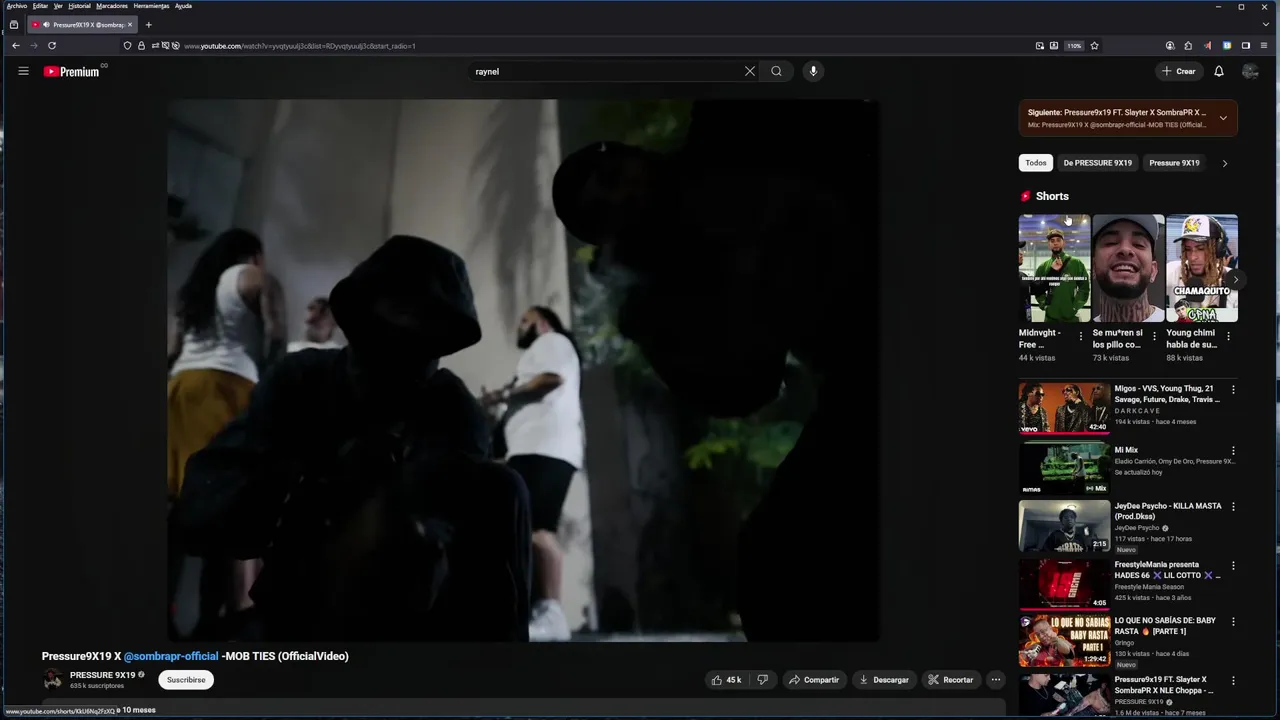Open the Herramientas menu

[151, 6]
